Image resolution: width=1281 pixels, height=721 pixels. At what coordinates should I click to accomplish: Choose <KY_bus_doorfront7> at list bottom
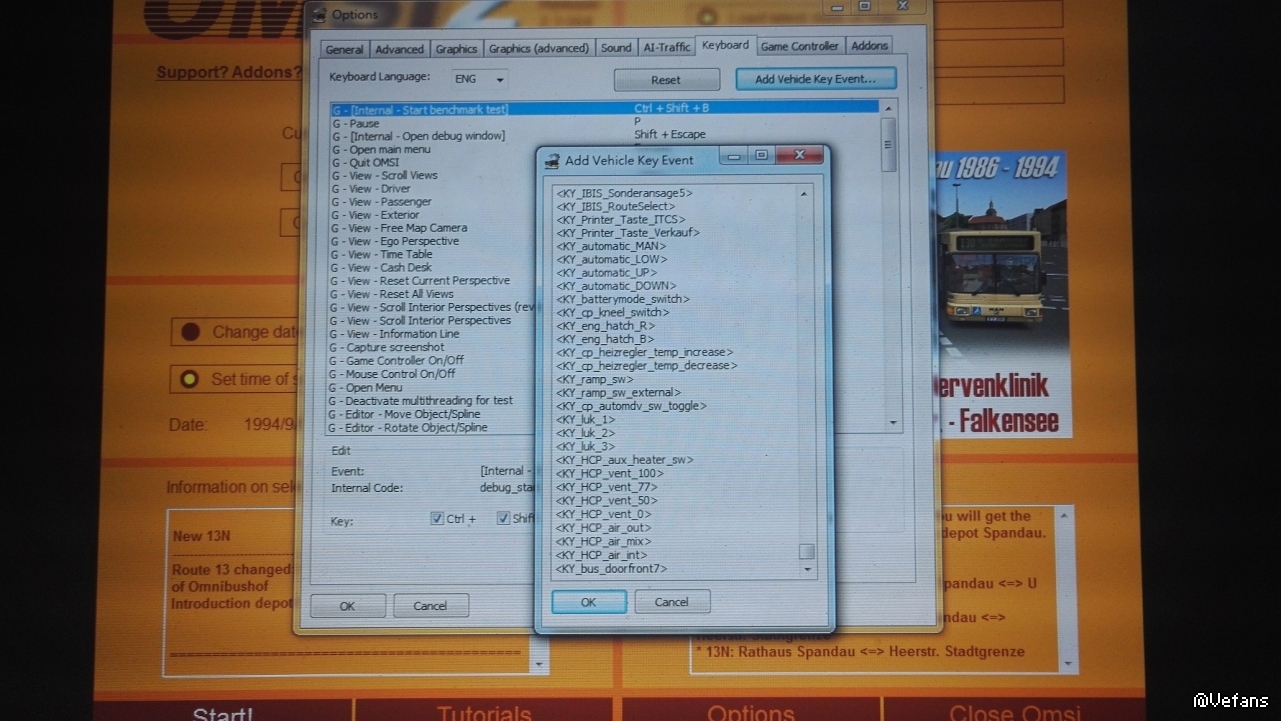point(611,569)
